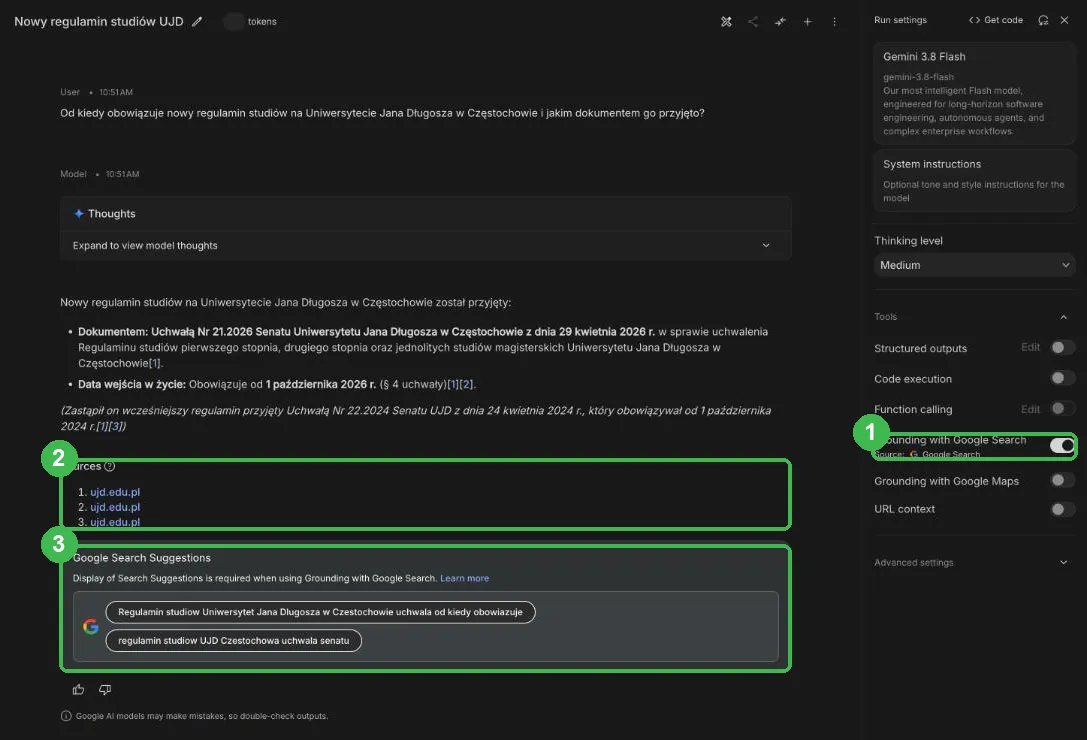This screenshot has width=1087, height=740.
Task: Click the share icon in the top toolbar
Action: (753, 21)
